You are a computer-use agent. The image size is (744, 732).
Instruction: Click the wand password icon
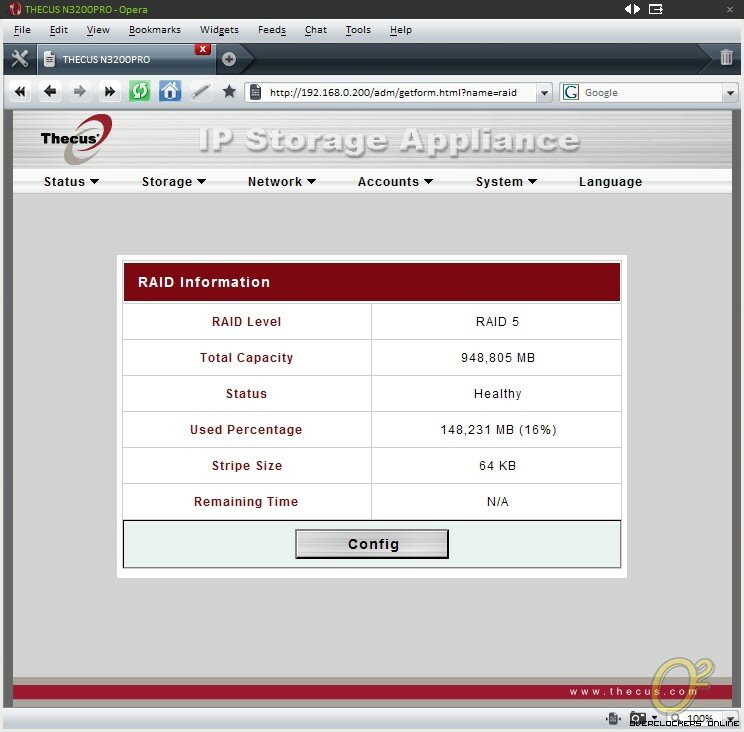[200, 91]
